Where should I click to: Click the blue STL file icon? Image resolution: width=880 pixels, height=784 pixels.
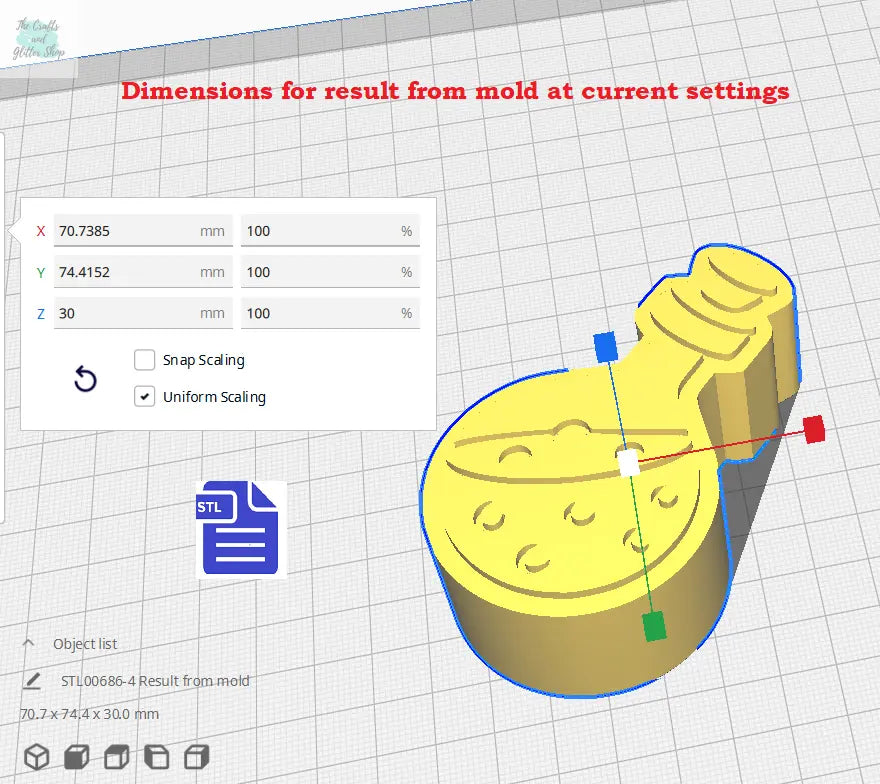coord(240,528)
